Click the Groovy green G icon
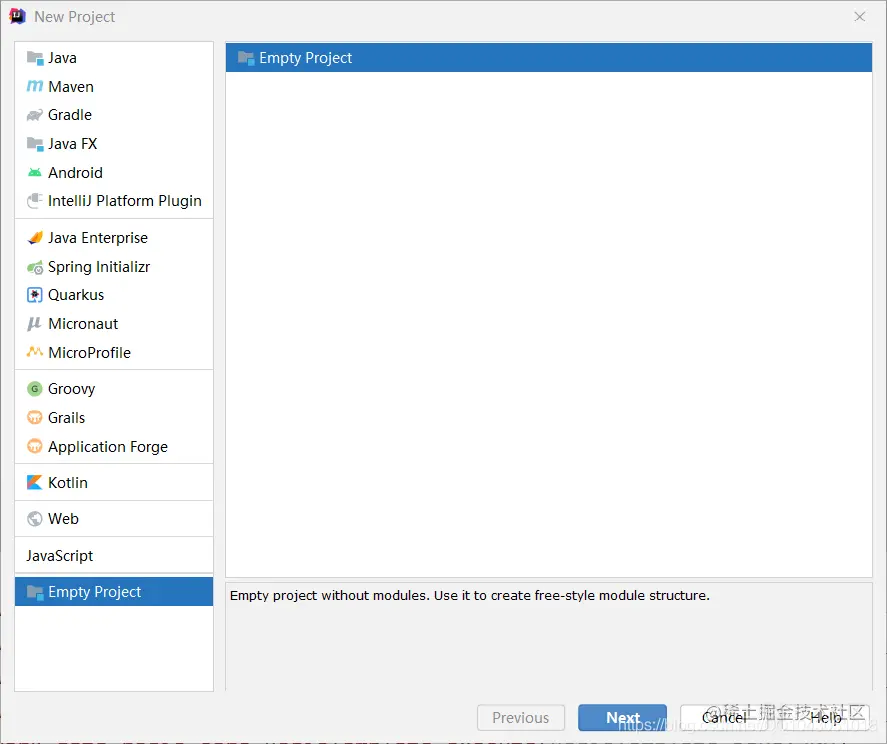The height and width of the screenshot is (744, 887). click(35, 389)
